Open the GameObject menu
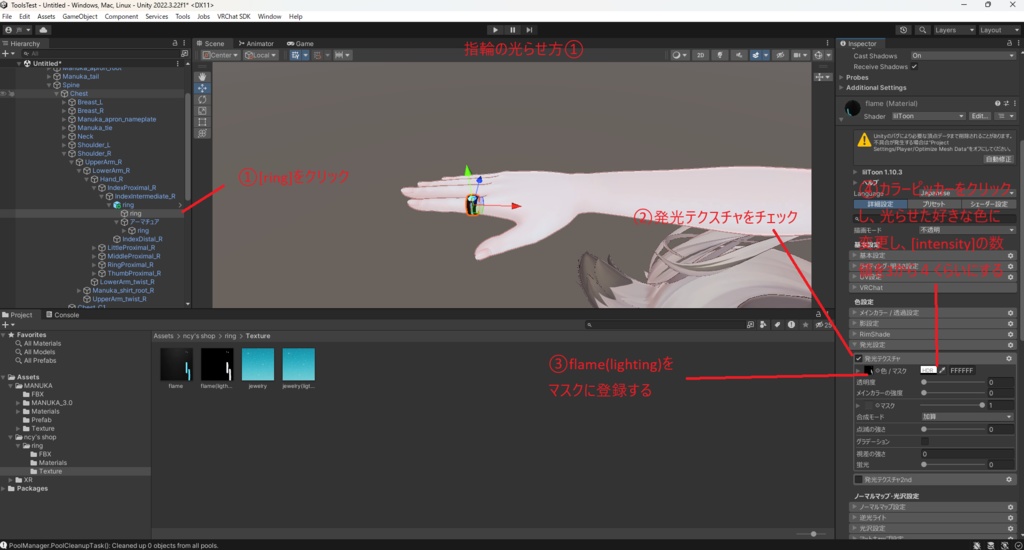1024x550 pixels. [x=80, y=16]
